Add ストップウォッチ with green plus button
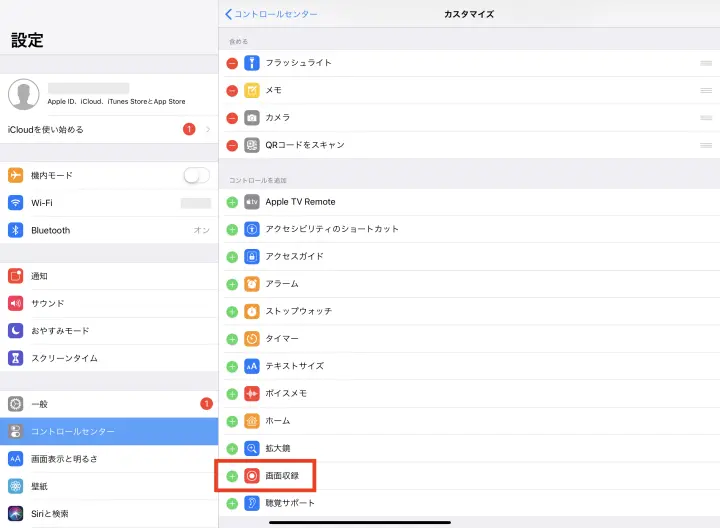The width and height of the screenshot is (720, 528). 232,312
